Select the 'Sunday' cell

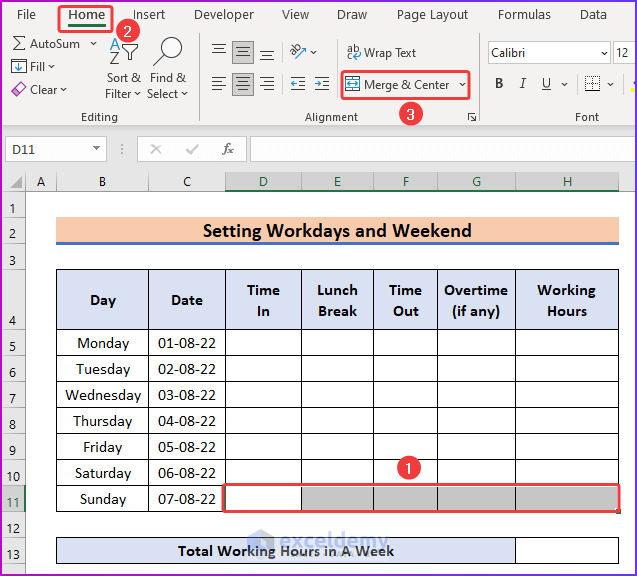tap(102, 498)
